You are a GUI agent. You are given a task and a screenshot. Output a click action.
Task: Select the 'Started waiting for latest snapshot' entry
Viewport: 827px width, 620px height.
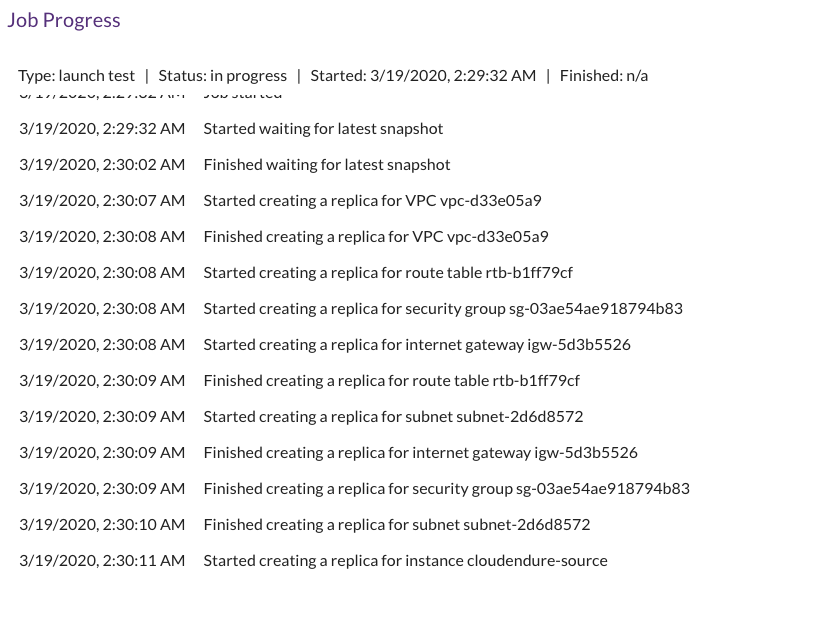pyautogui.click(x=323, y=129)
